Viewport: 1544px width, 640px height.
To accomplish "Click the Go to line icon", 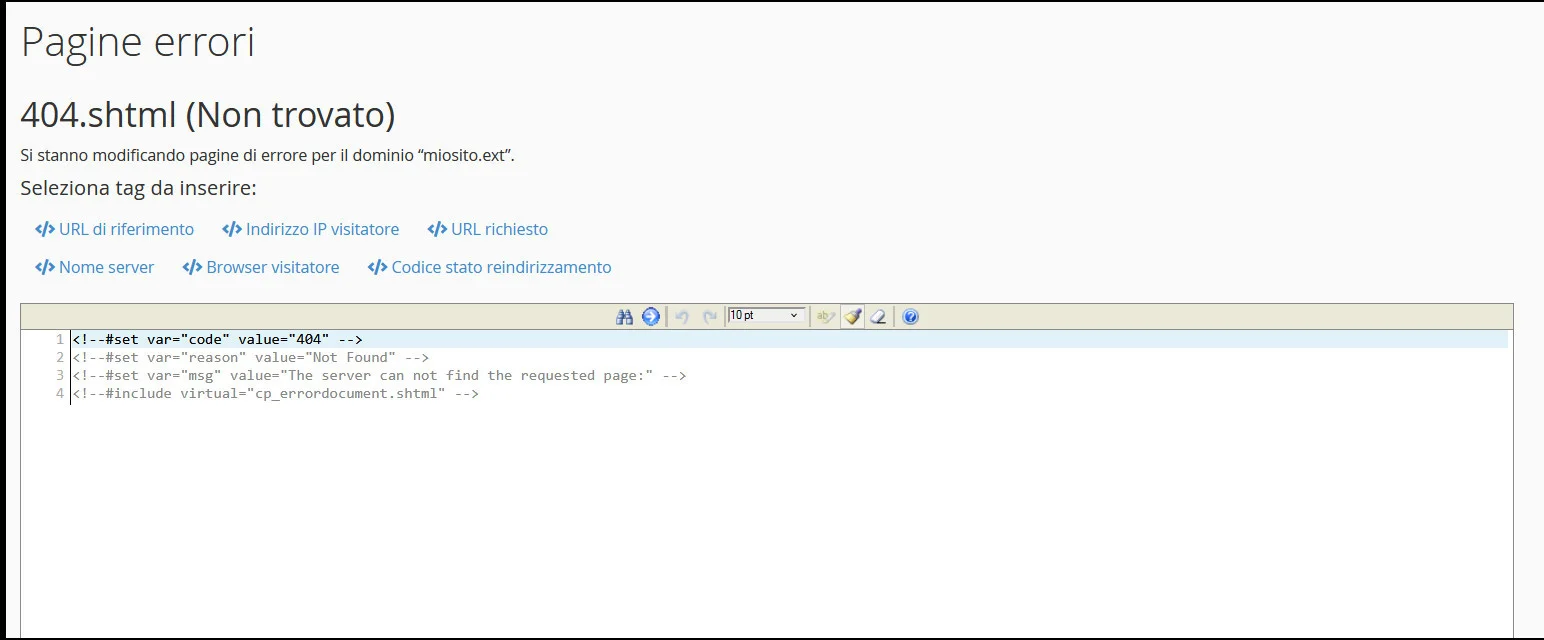I will [x=650, y=316].
